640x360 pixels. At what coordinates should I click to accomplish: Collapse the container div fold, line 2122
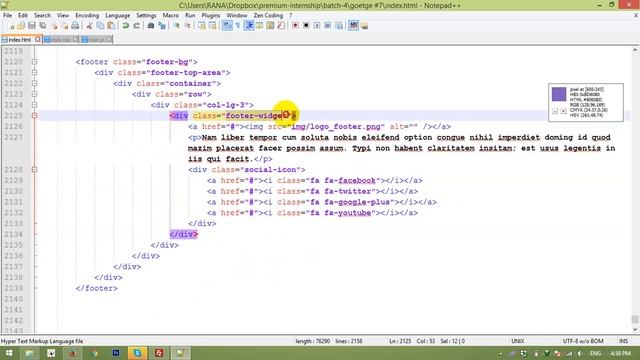pos(34,83)
